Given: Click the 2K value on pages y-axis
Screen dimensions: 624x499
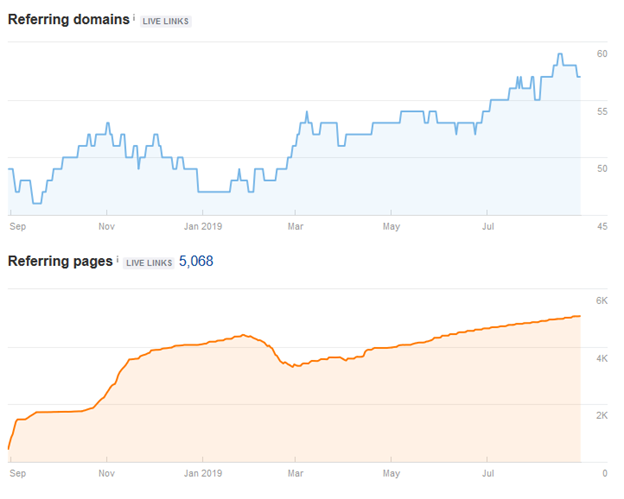Looking at the screenshot, I should pyautogui.click(x=601, y=415).
